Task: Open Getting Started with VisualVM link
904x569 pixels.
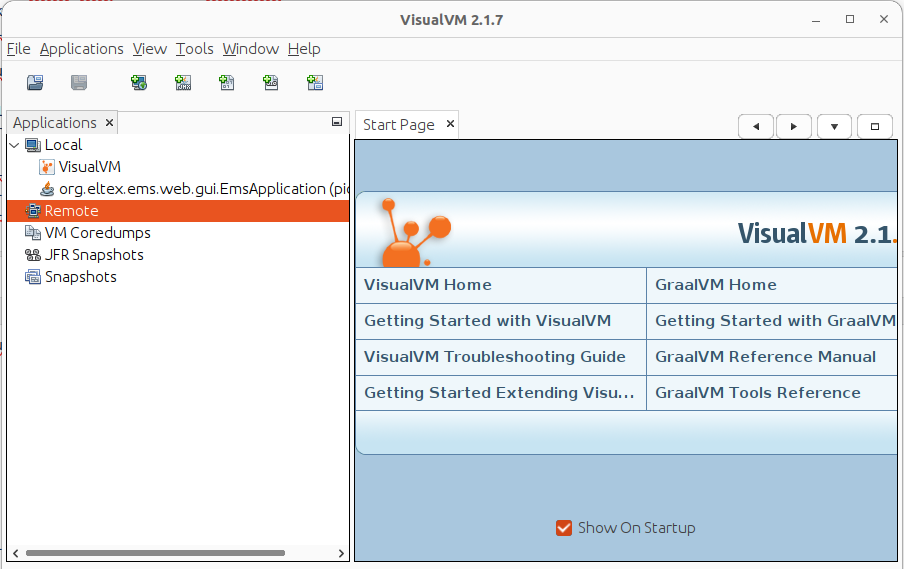Action: pos(487,321)
